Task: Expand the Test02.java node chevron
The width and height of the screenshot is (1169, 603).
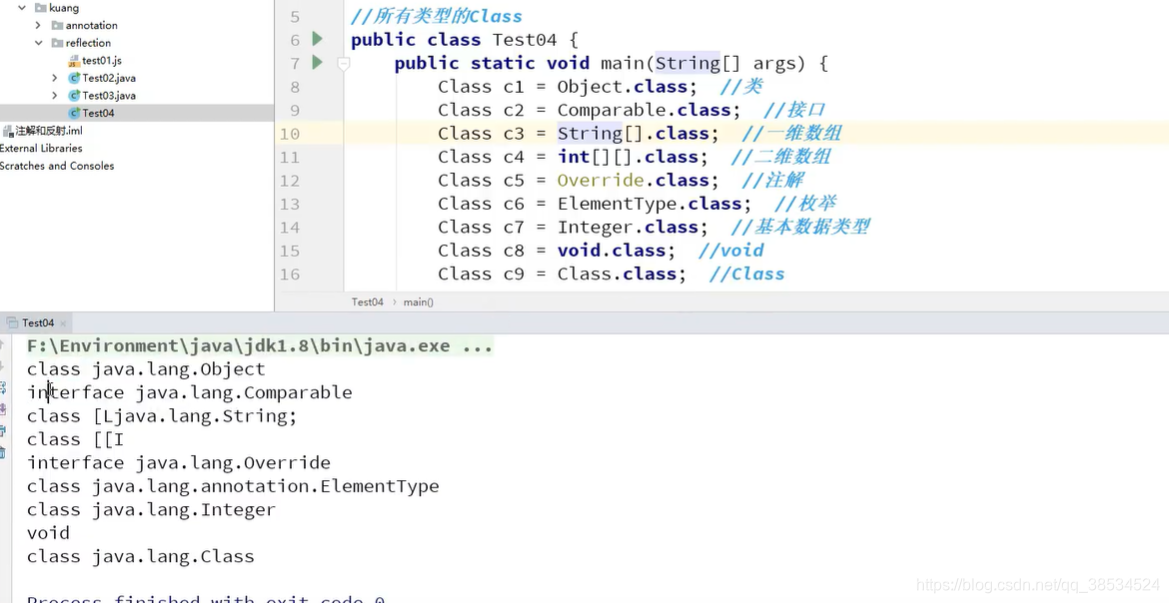Action: [54, 78]
